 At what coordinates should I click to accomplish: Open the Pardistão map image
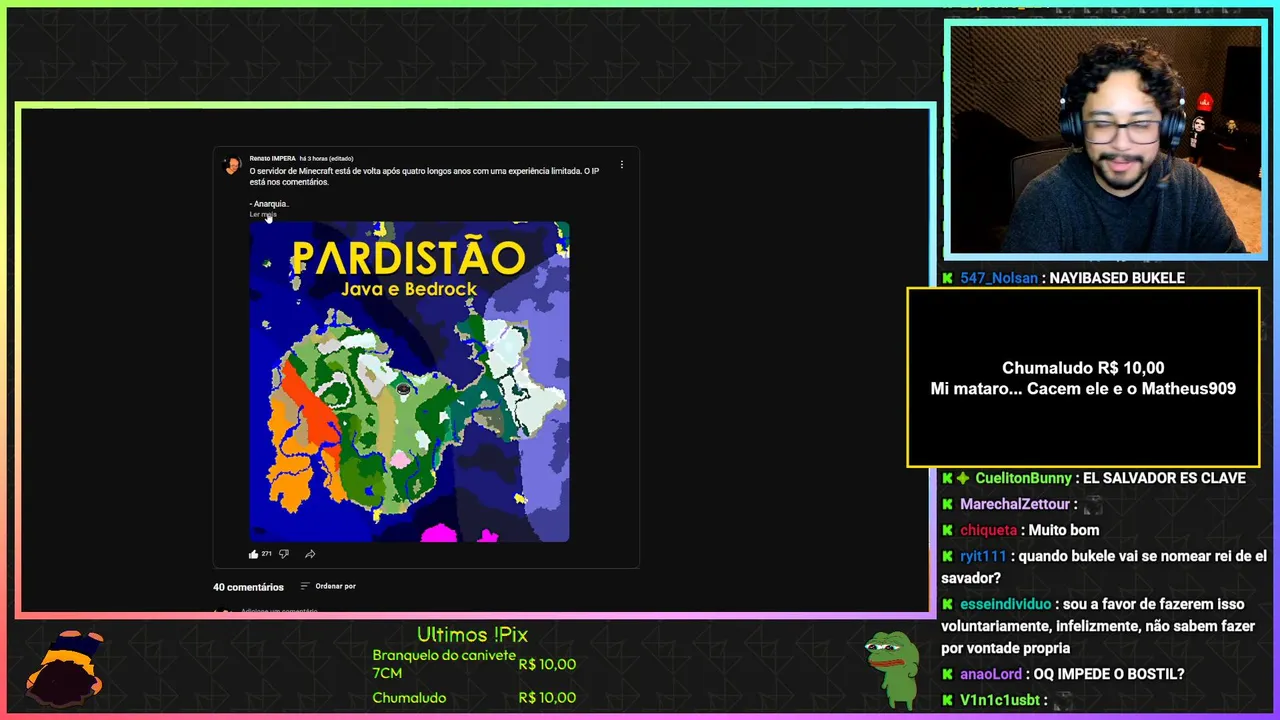click(x=409, y=382)
